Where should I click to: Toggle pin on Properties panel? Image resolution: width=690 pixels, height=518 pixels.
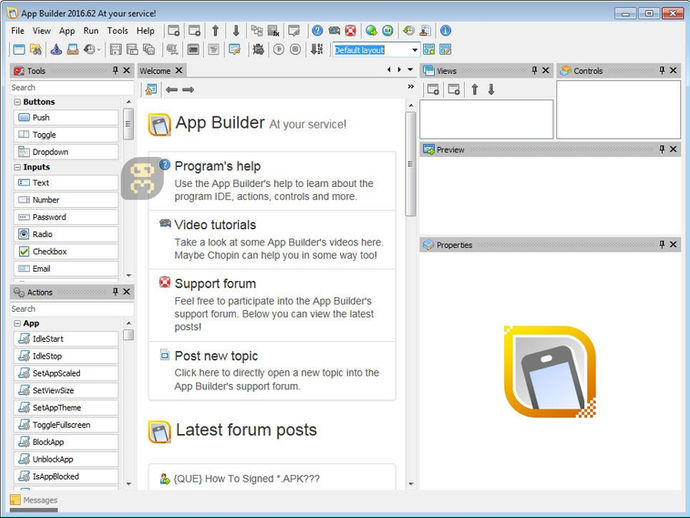pos(662,244)
